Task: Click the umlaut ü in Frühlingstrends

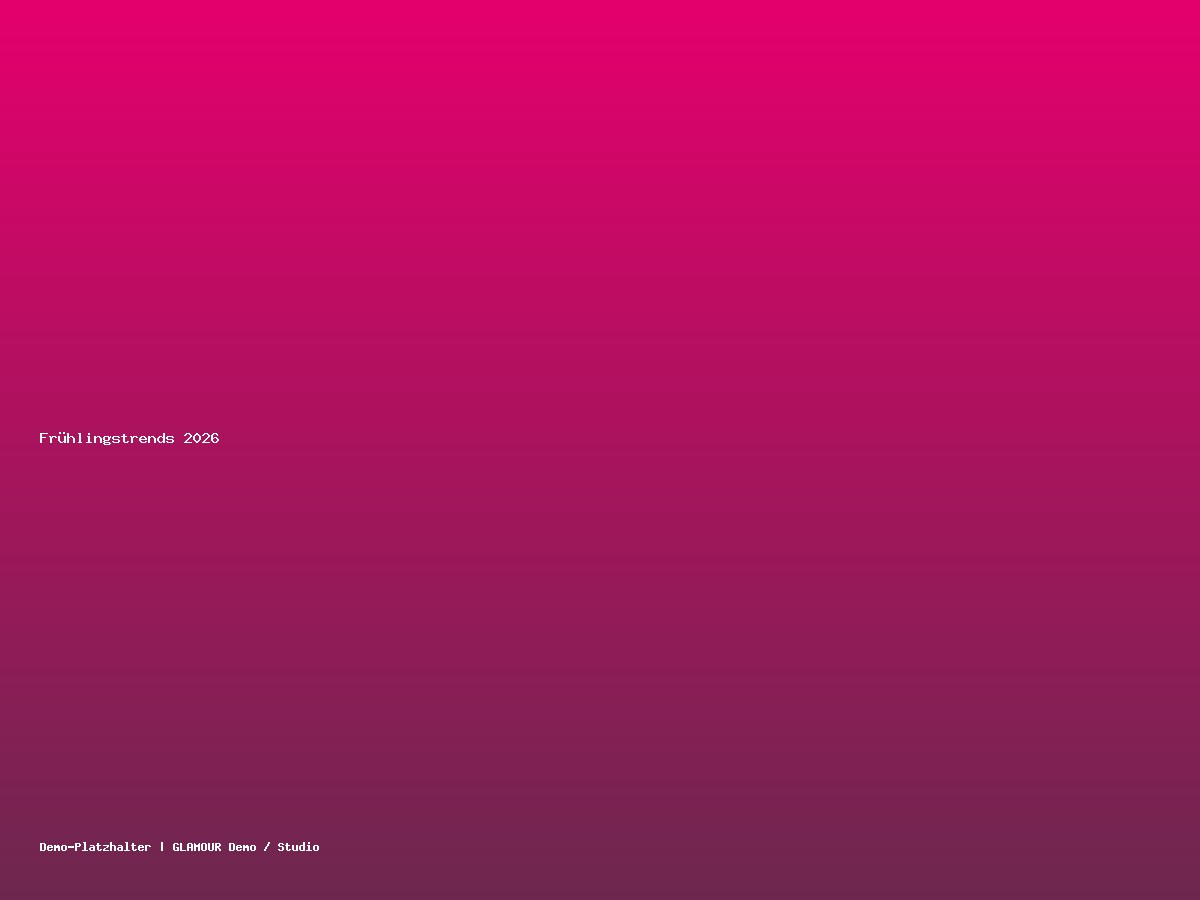Action: click(61, 438)
